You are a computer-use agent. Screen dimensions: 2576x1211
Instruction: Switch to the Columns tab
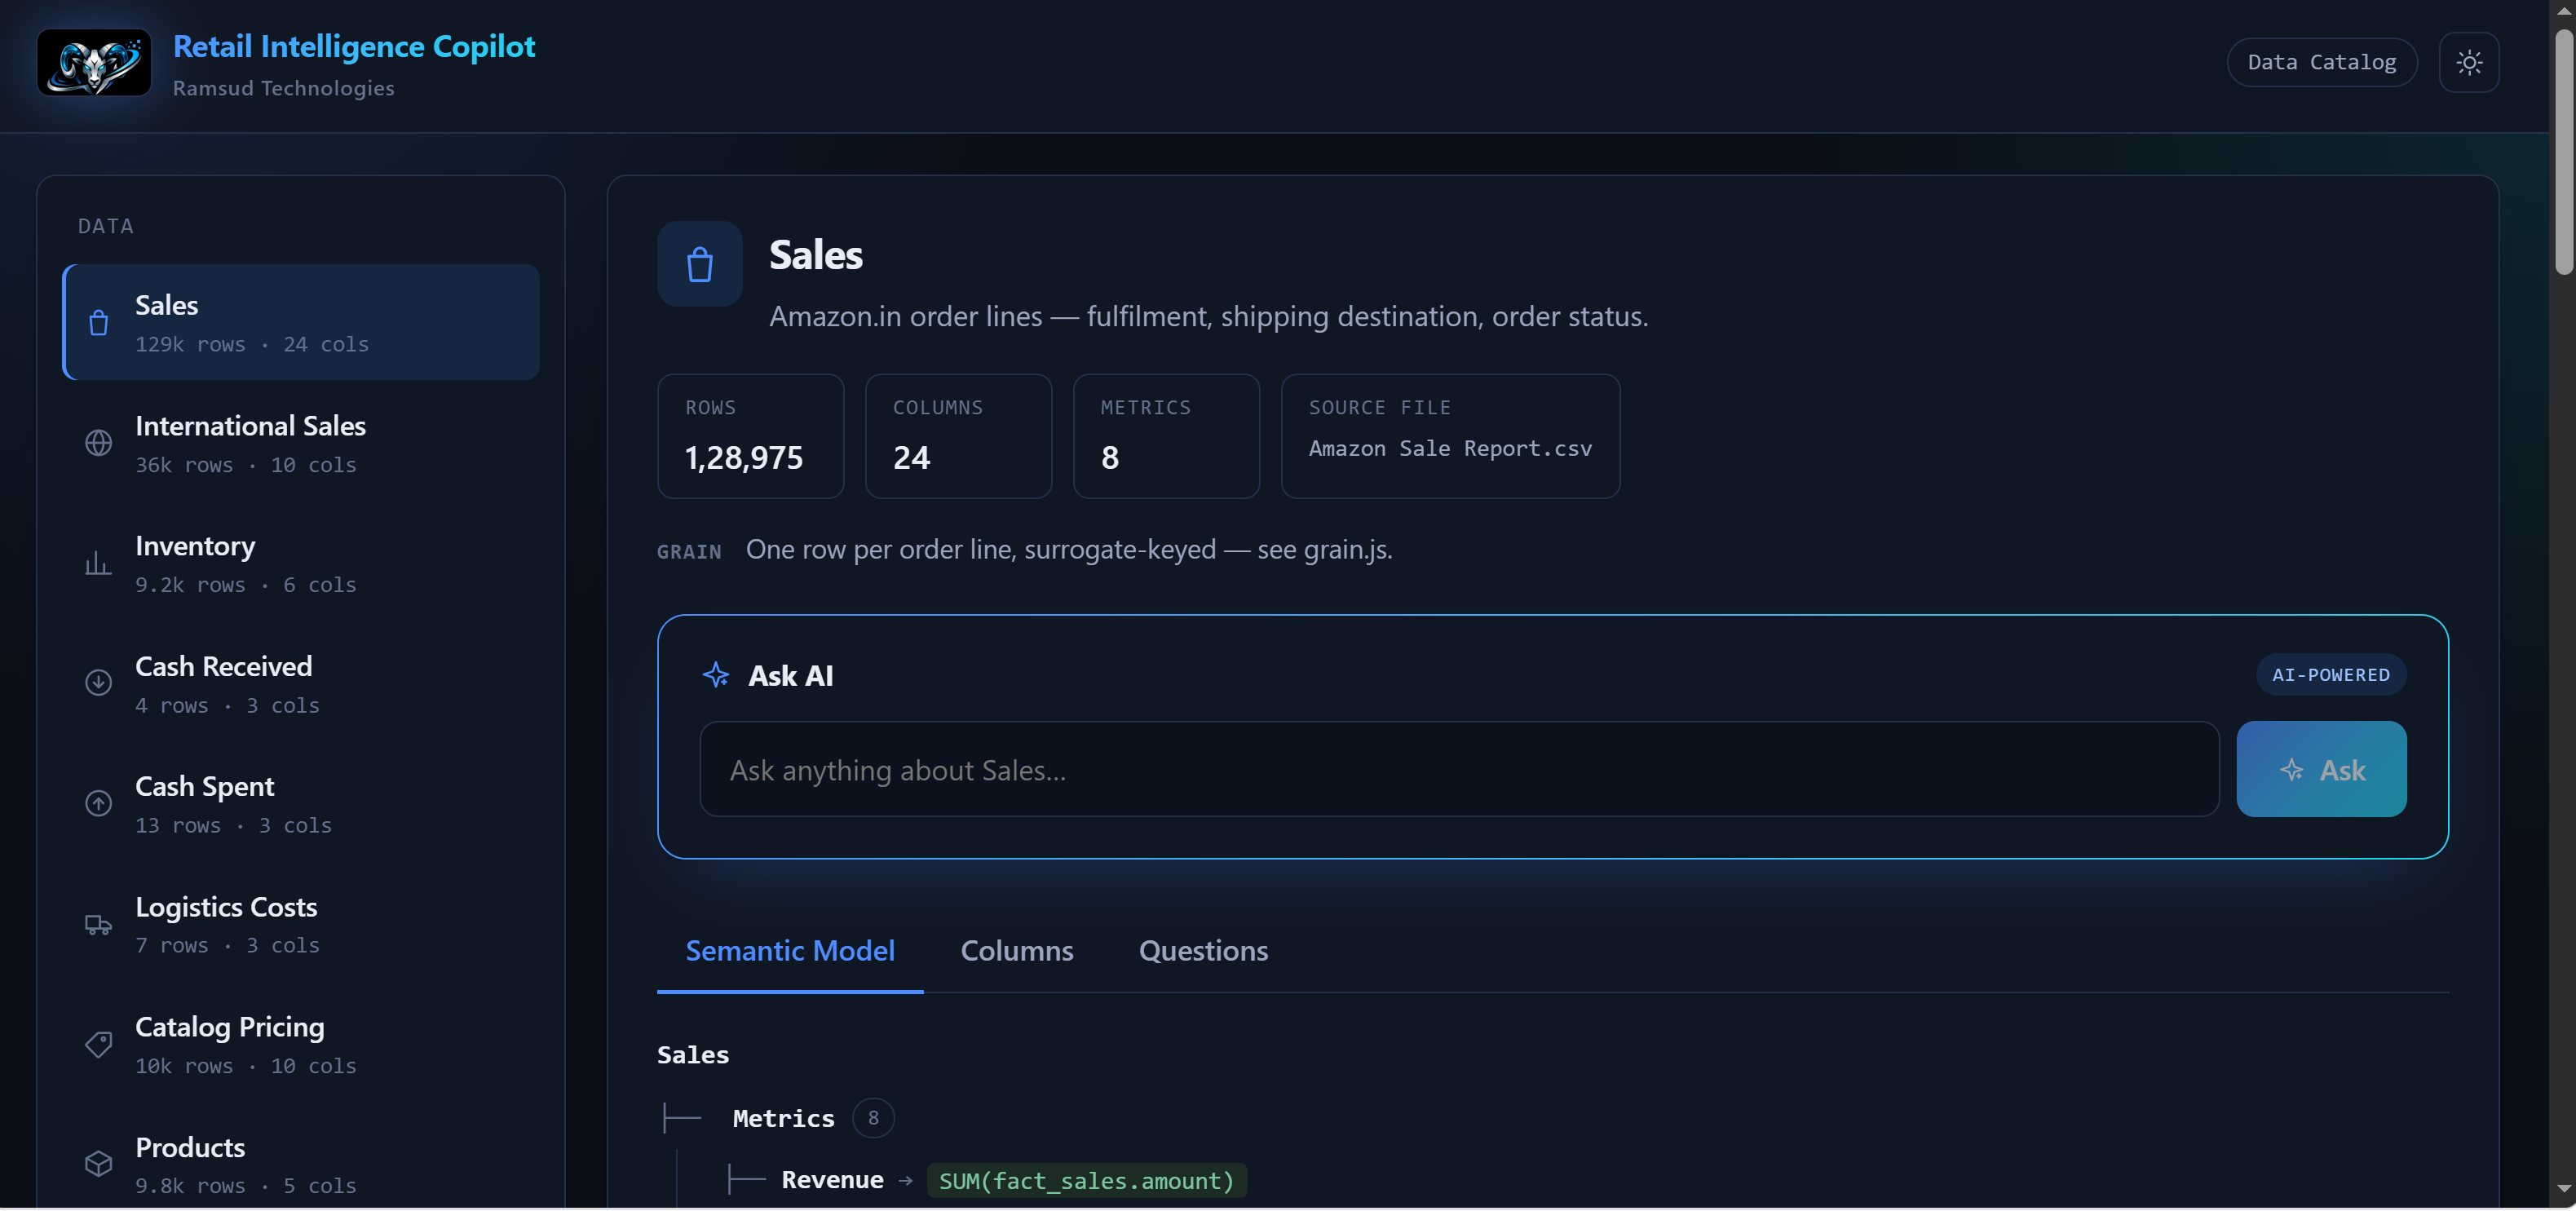[1016, 951]
